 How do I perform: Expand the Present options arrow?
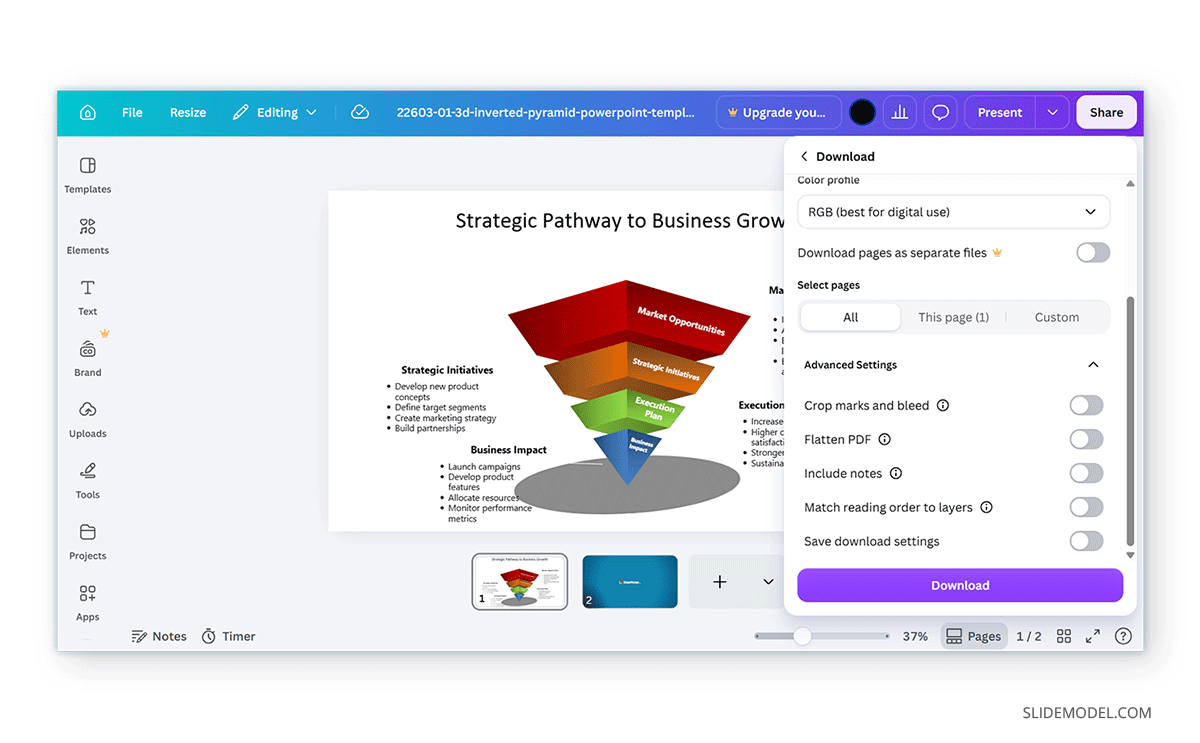(1052, 113)
